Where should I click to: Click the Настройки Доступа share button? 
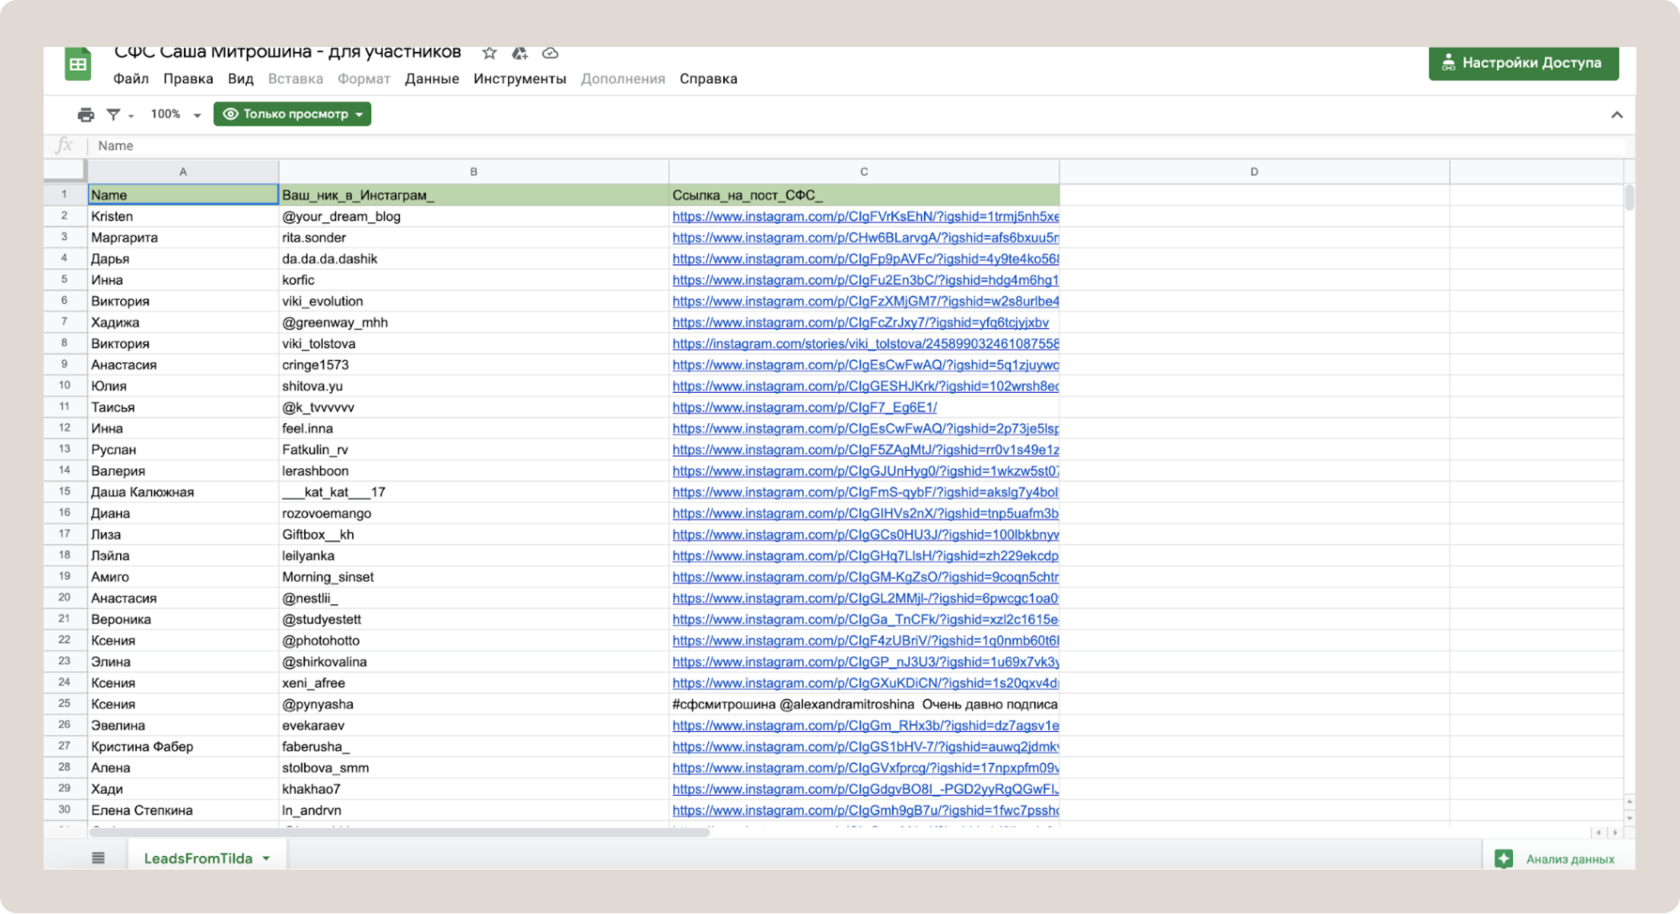point(1523,63)
